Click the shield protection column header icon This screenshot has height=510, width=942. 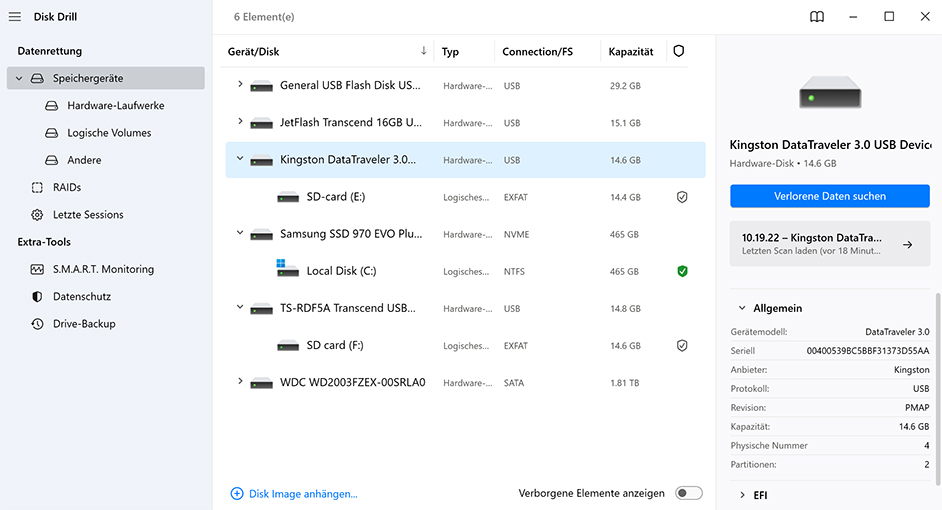[679, 51]
